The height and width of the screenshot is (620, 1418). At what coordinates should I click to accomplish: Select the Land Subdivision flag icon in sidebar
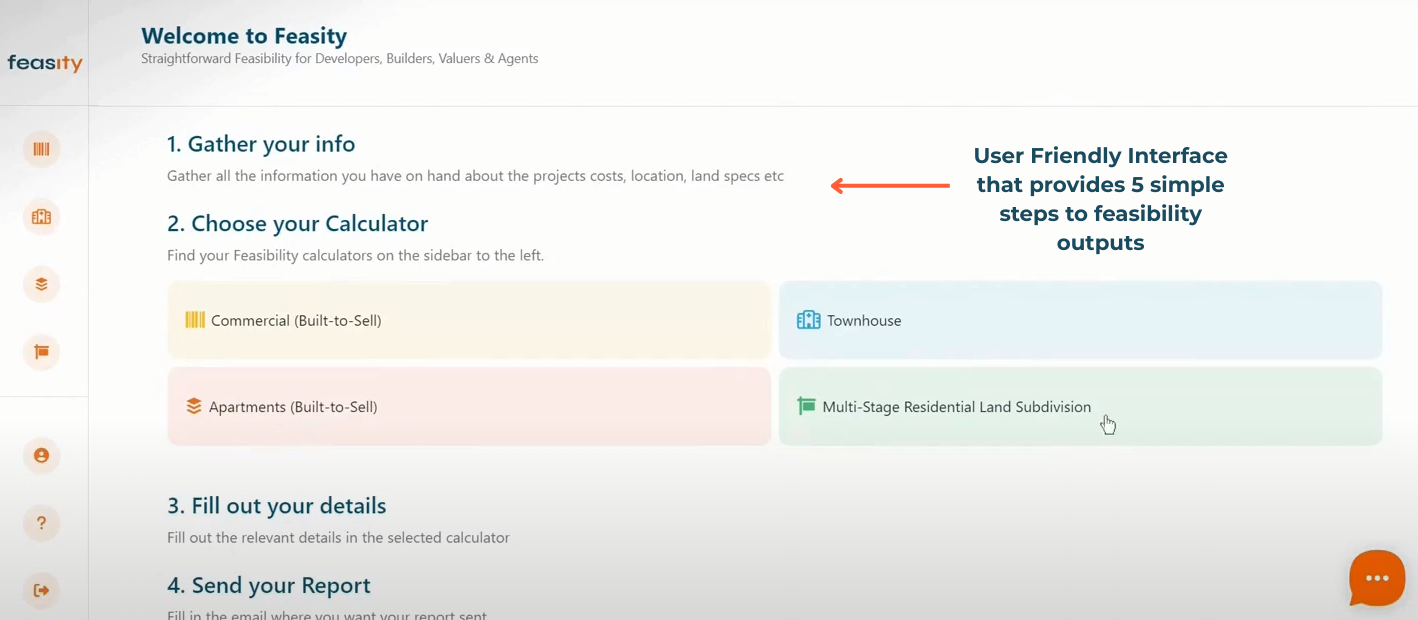pos(41,352)
